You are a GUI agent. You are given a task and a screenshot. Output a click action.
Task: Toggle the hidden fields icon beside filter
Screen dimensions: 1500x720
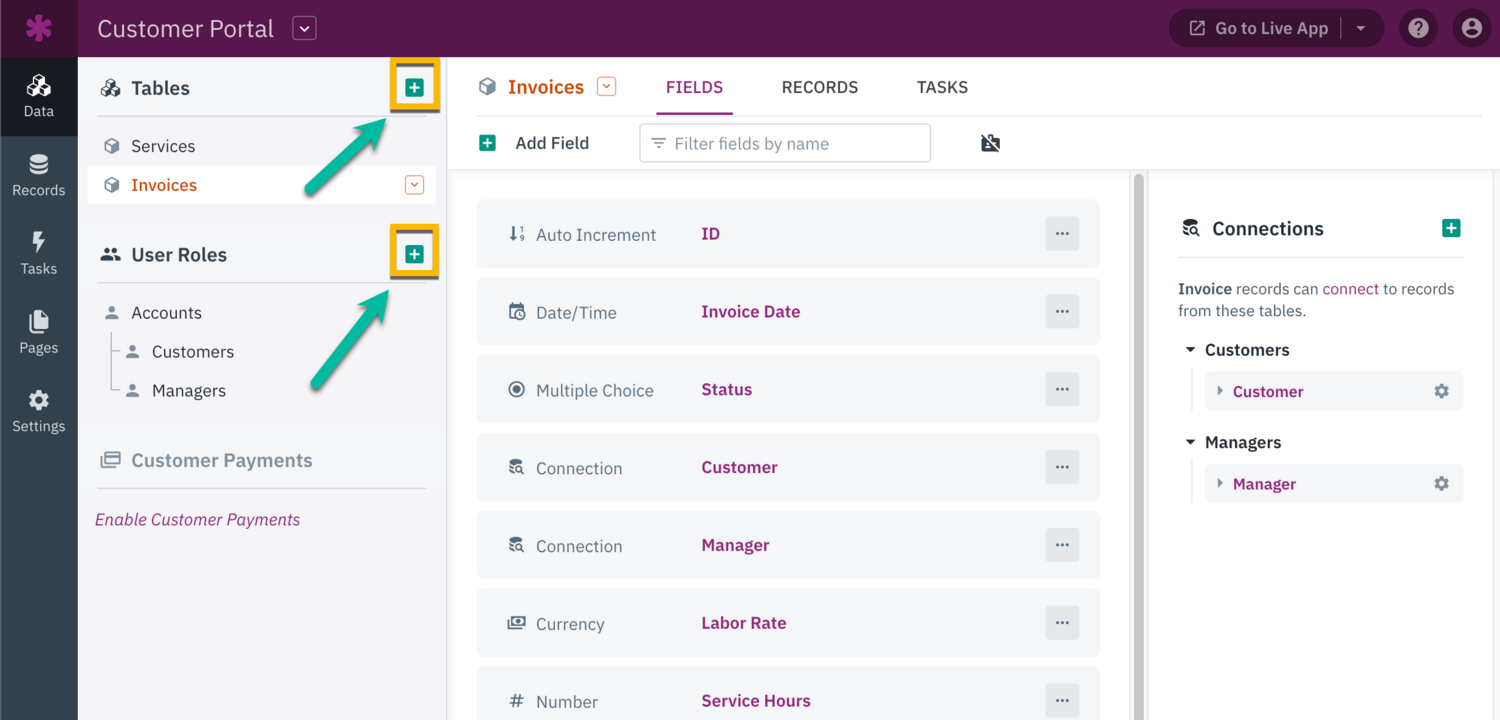pyautogui.click(x=990, y=143)
